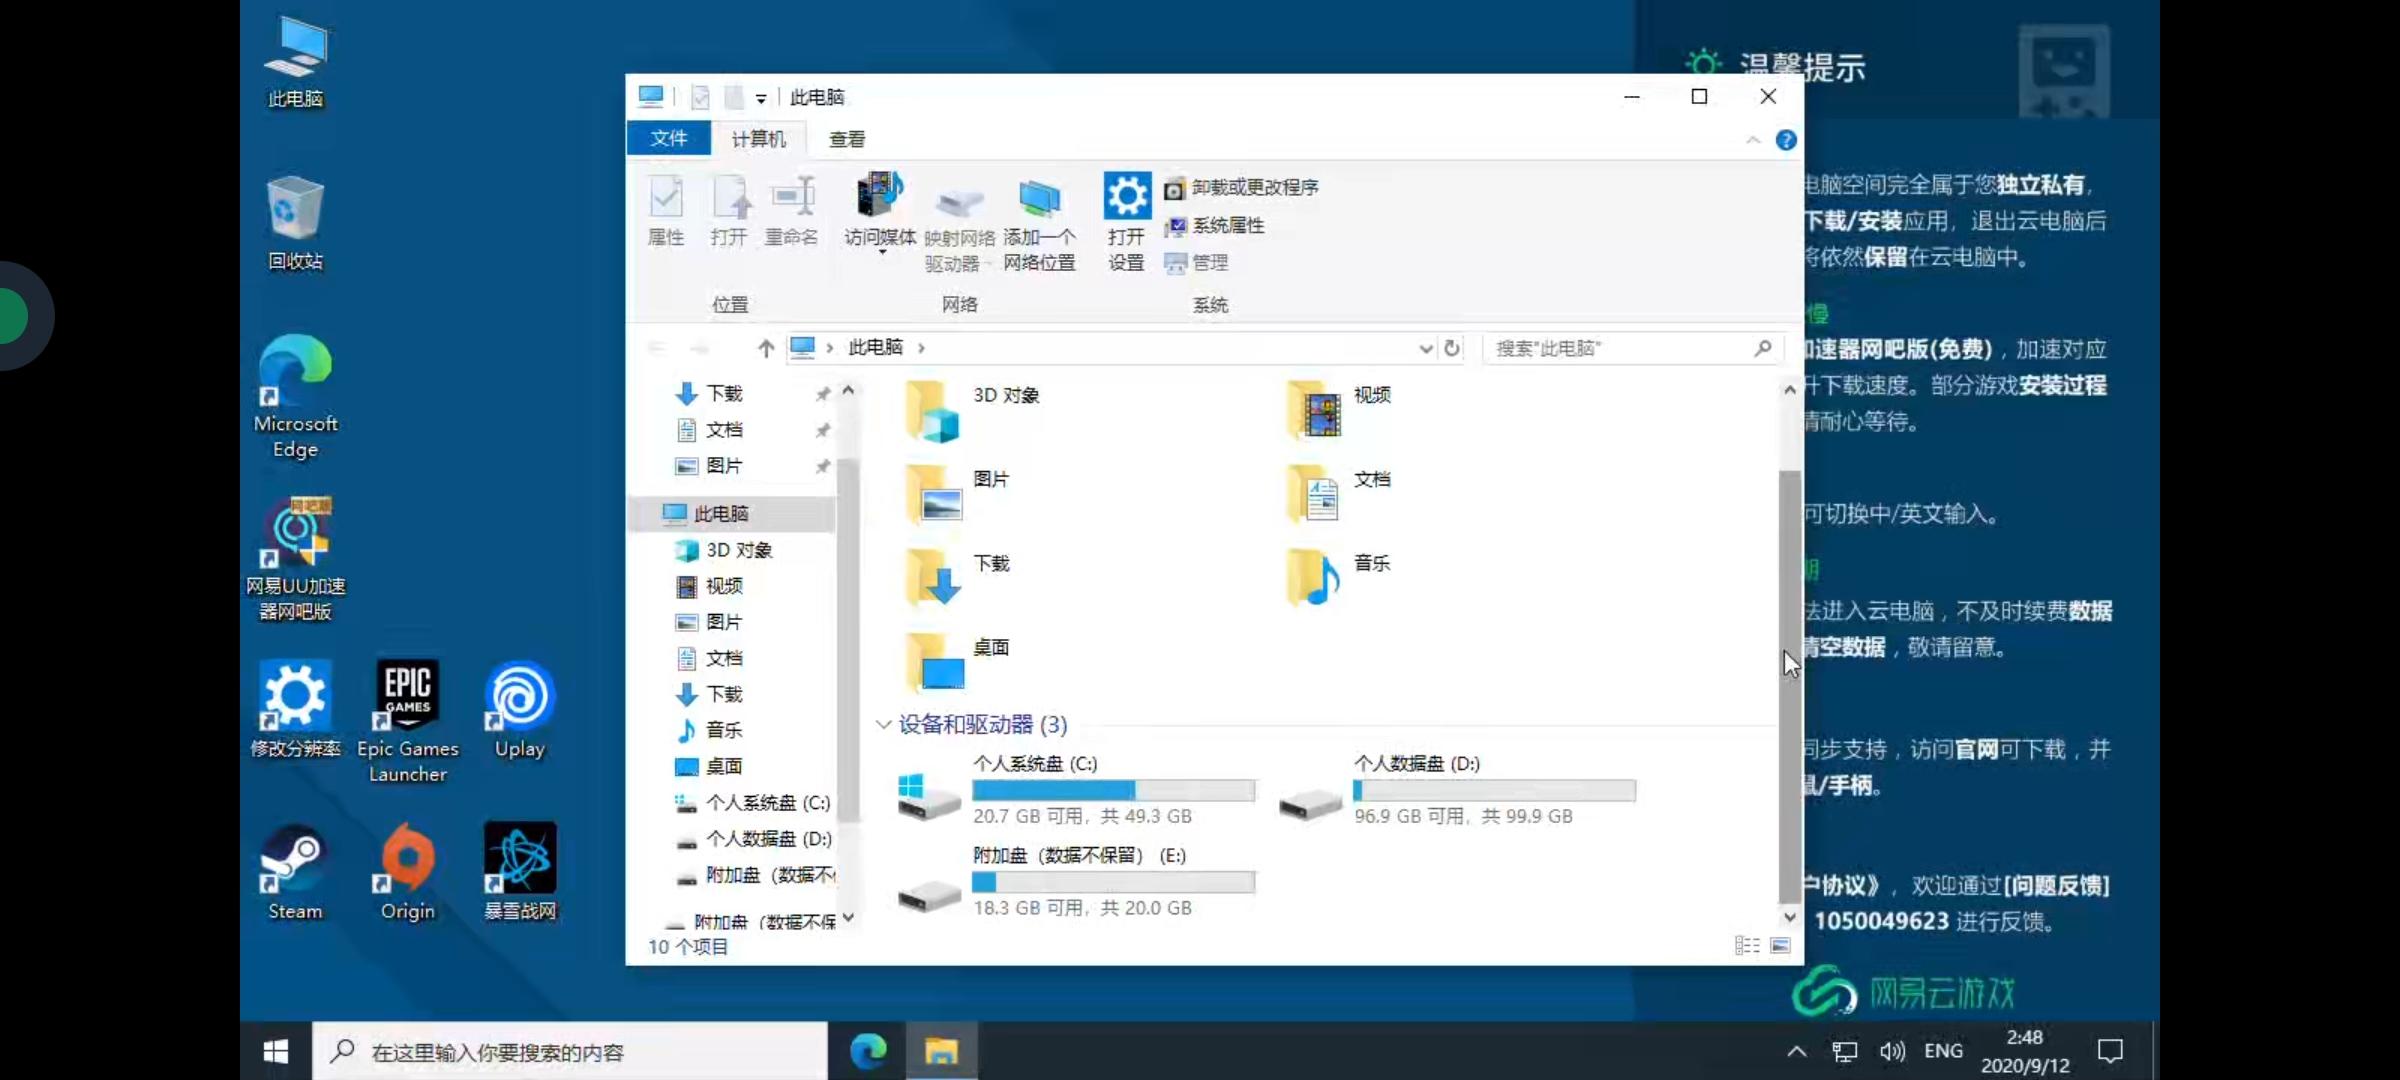Show hidden system tray icons
This screenshot has height=1080, width=2400.
[1797, 1051]
